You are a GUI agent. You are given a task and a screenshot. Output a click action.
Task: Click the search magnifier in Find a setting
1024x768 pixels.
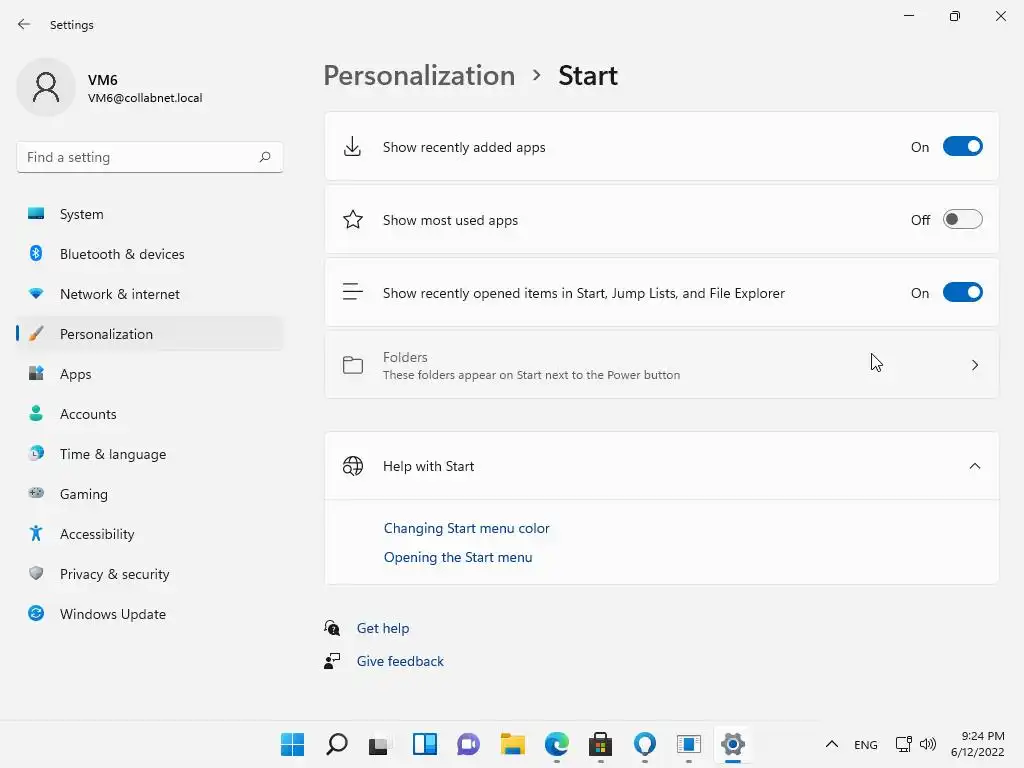(265, 157)
